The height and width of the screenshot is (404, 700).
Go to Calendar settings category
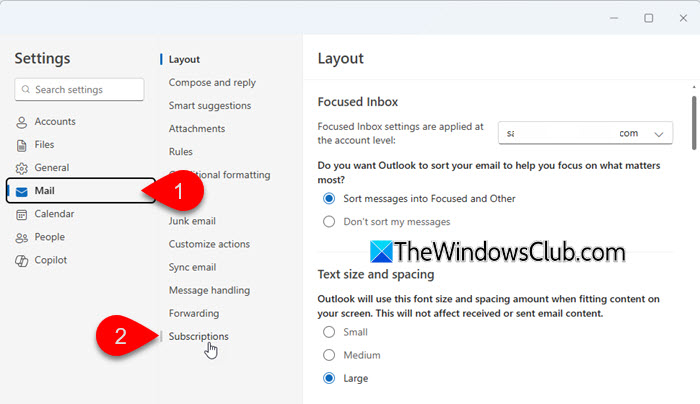54,214
